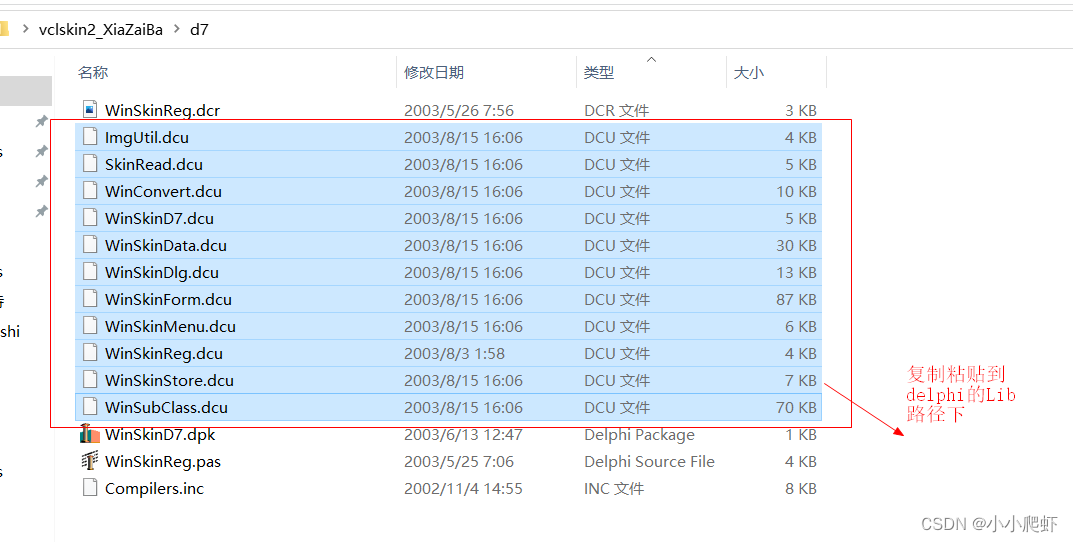Select the file name SkinRead.dcu
This screenshot has height=542, width=1073.
click(x=153, y=164)
